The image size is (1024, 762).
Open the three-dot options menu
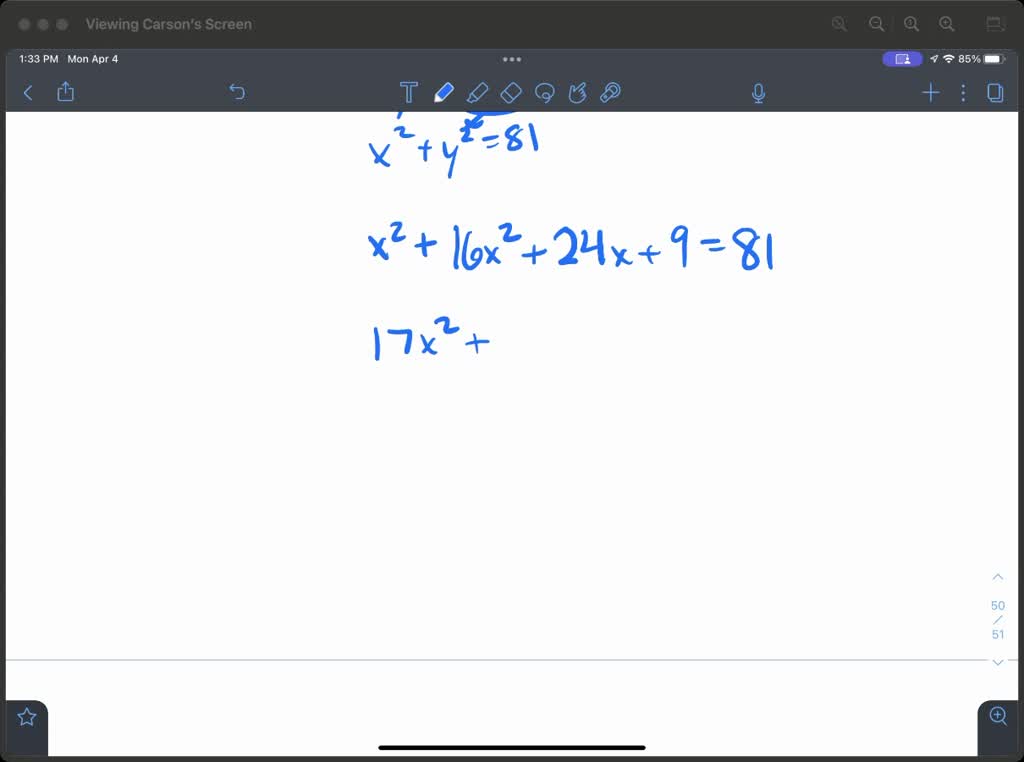(x=962, y=92)
